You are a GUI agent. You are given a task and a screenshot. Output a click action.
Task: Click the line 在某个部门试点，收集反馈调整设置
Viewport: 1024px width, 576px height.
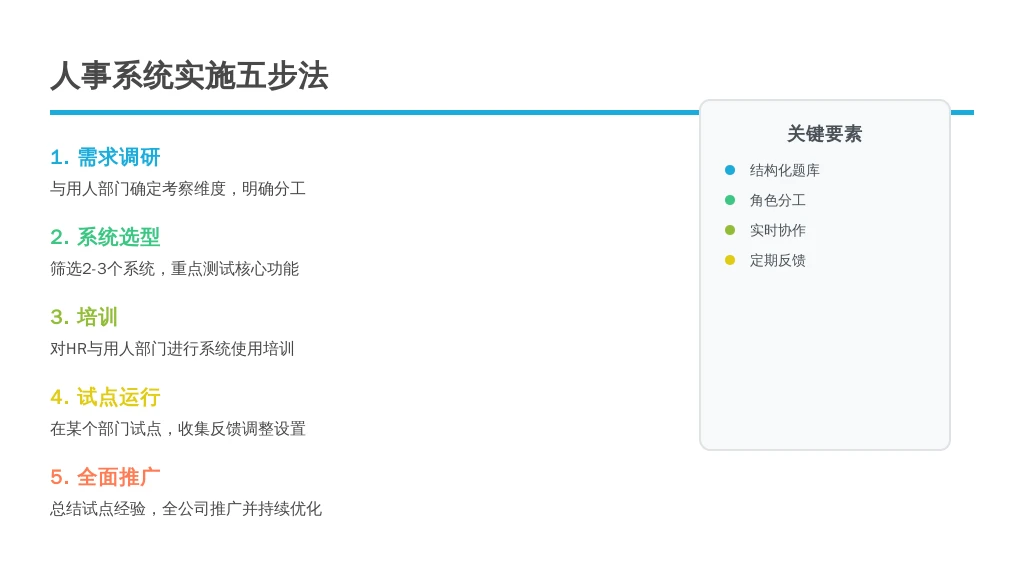pos(178,429)
